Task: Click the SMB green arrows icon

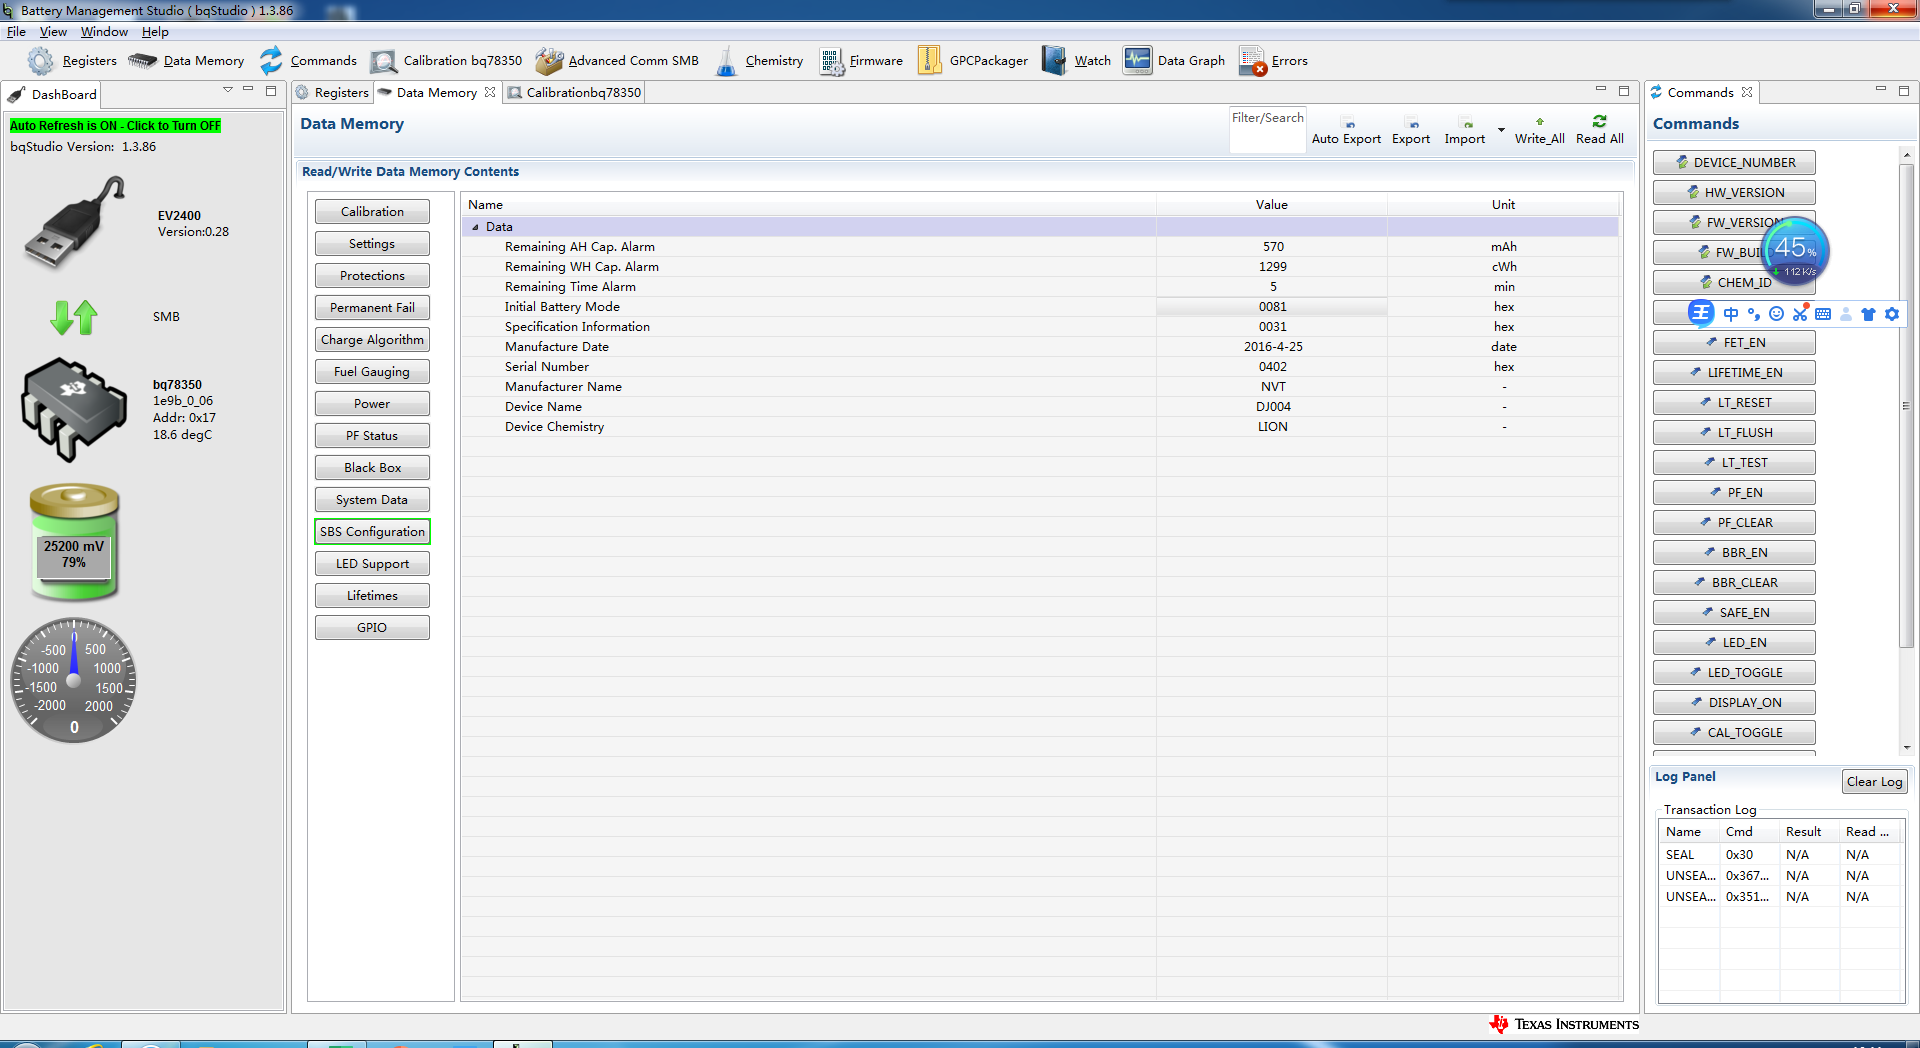Action: click(74, 317)
